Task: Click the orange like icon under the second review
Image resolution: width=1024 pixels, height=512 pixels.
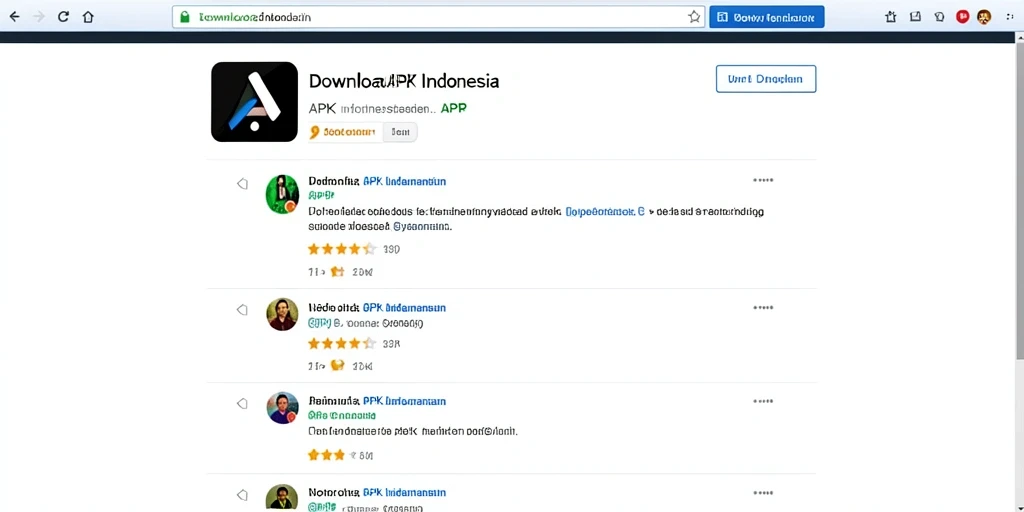Action: [x=337, y=365]
